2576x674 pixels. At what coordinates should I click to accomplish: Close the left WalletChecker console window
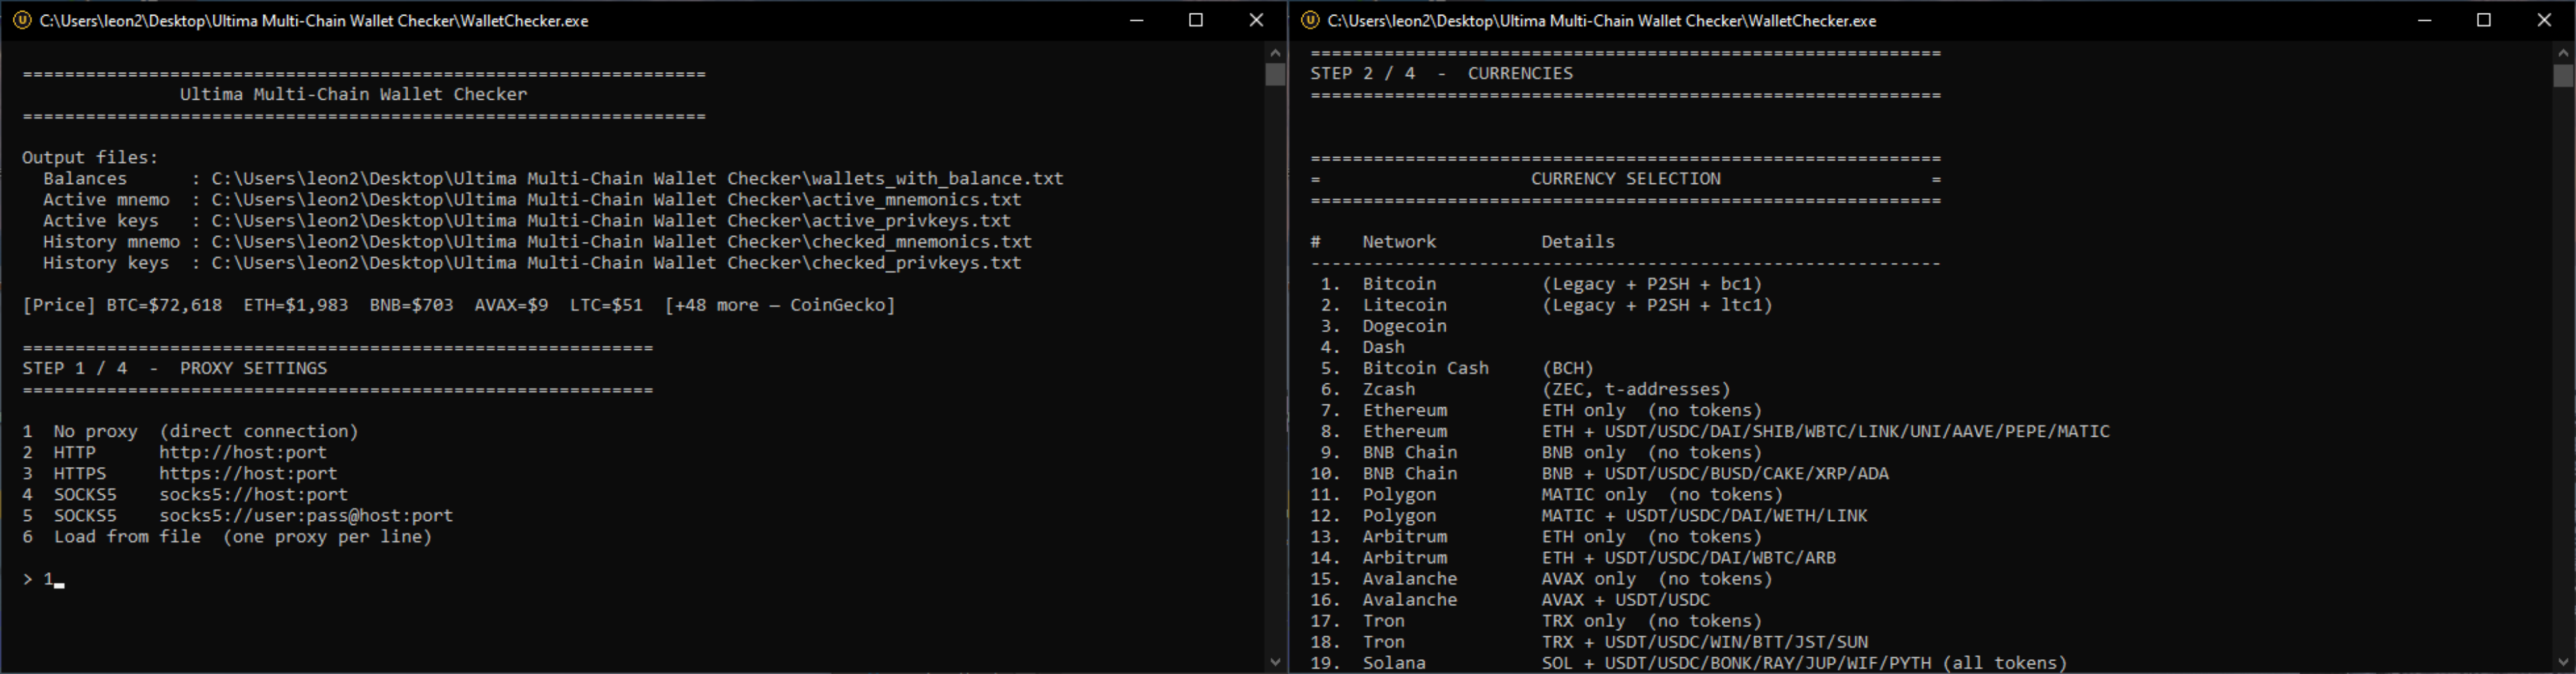1256,20
